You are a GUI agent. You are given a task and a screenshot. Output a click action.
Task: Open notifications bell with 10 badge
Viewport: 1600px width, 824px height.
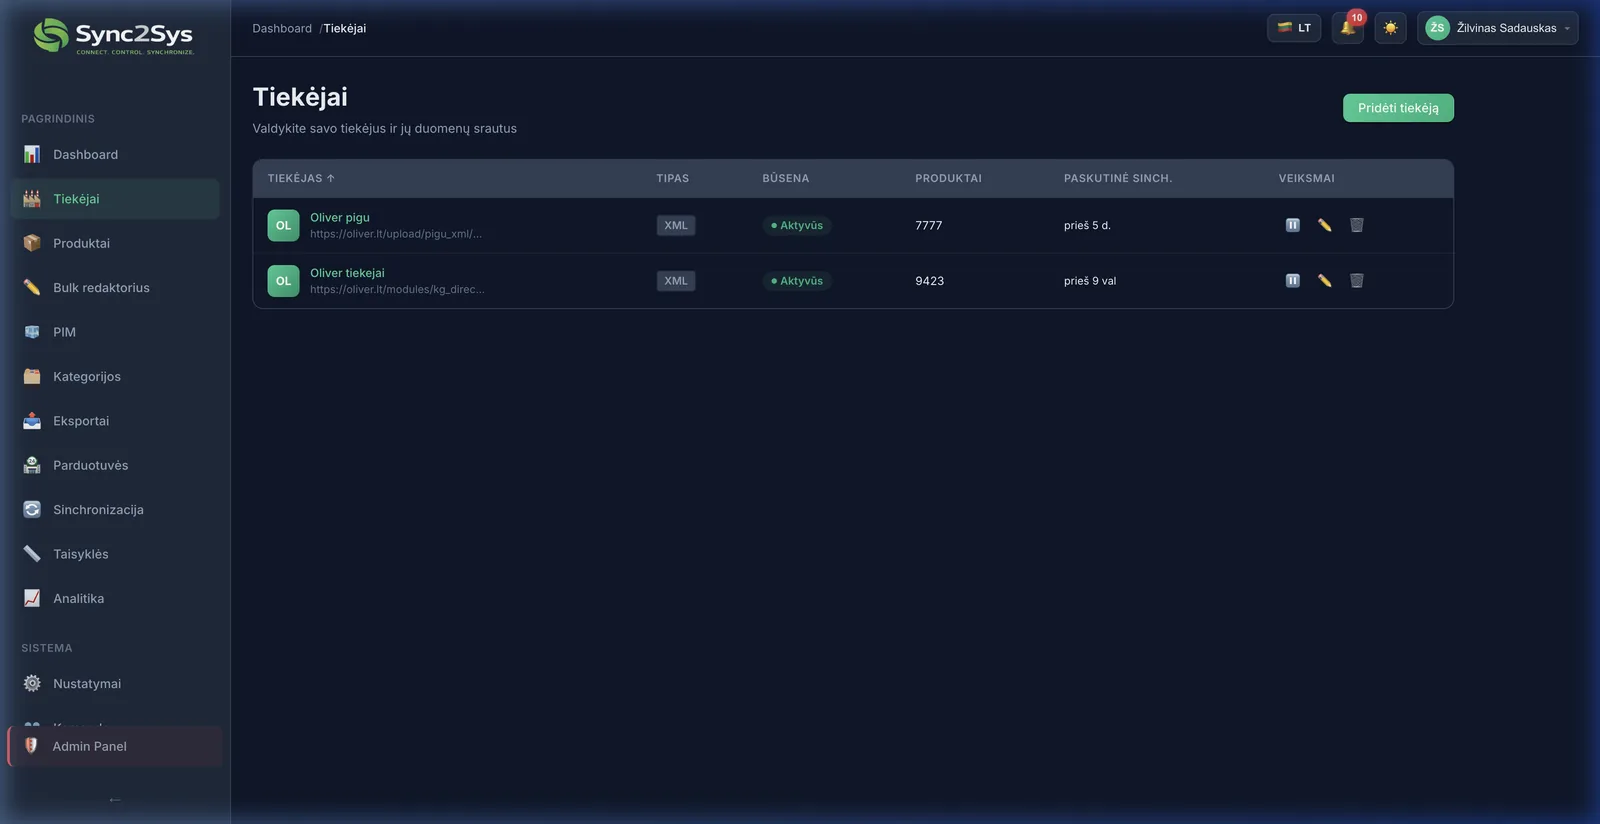(x=1347, y=28)
